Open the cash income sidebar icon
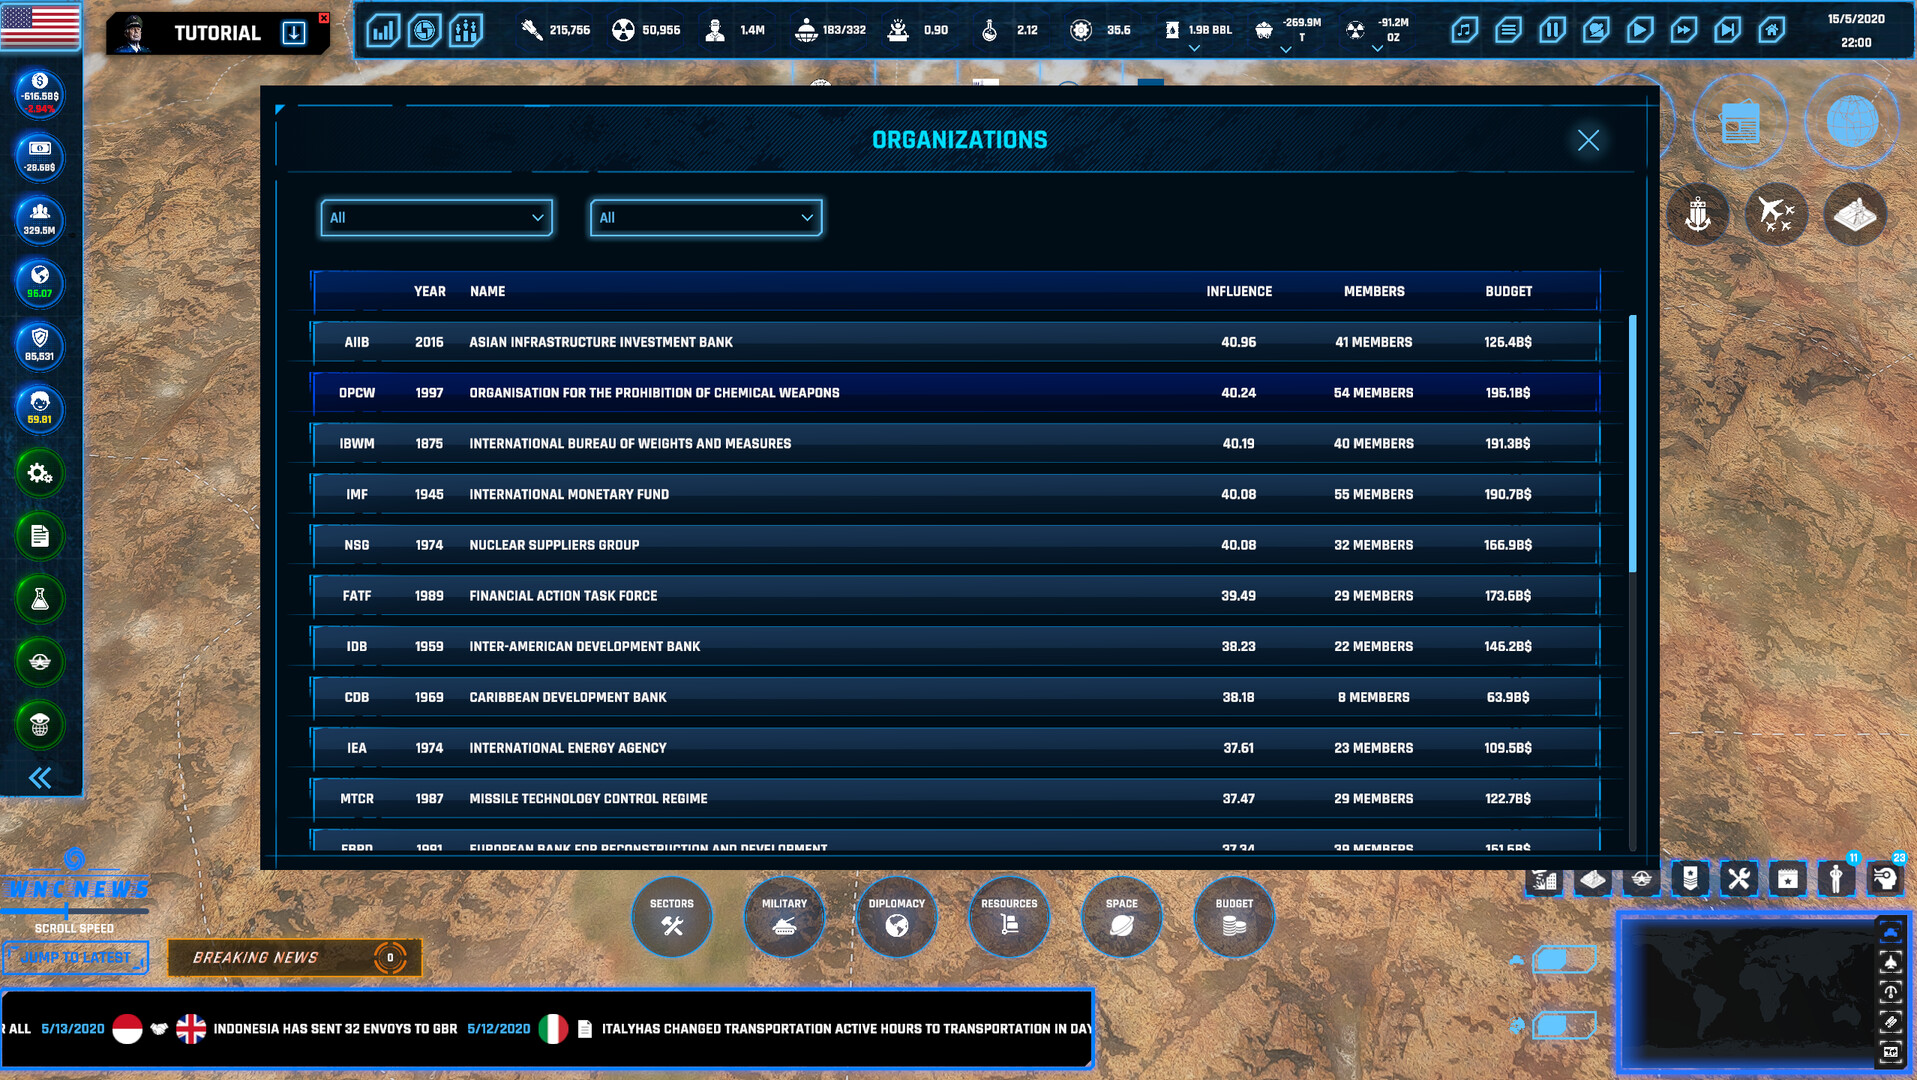This screenshot has width=1917, height=1080. coord(40,157)
